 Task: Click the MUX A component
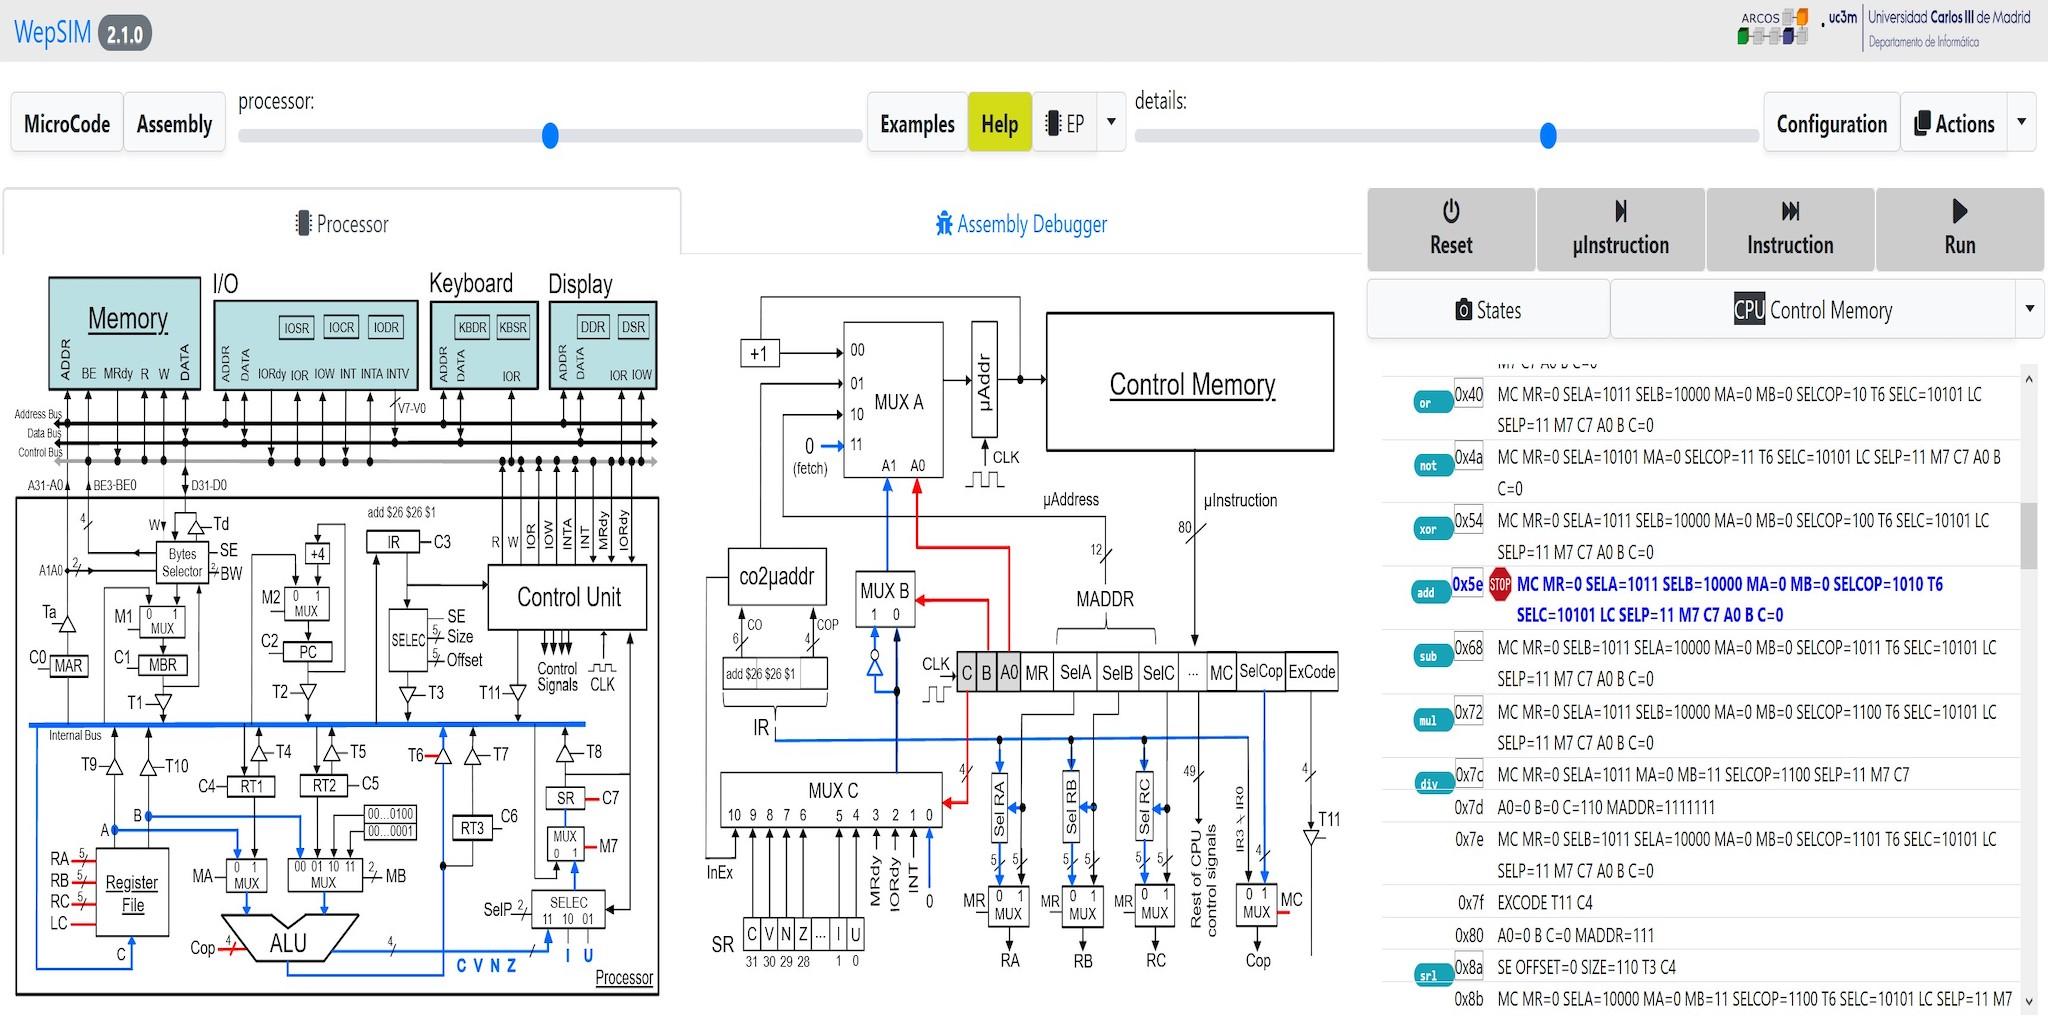[893, 400]
